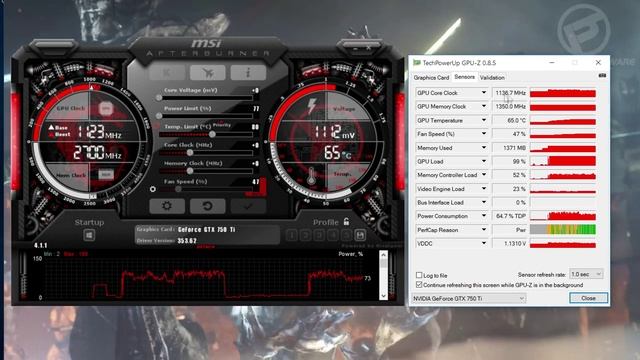The width and height of the screenshot is (640, 360).
Task: Click the Memory Clock slider handle
Action: (190, 171)
